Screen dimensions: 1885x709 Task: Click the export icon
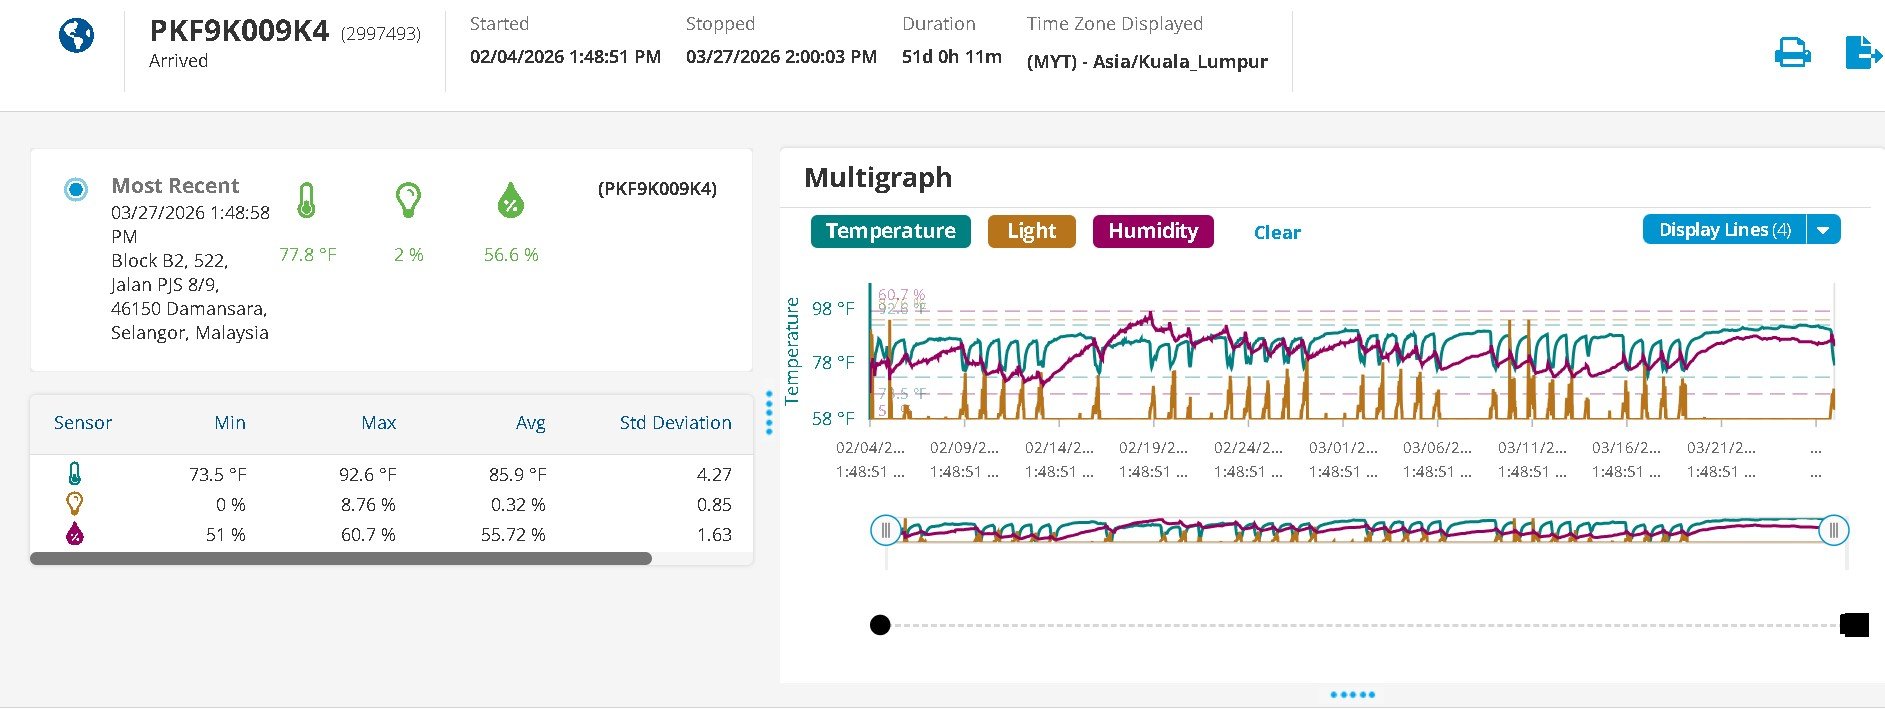pyautogui.click(x=1861, y=52)
